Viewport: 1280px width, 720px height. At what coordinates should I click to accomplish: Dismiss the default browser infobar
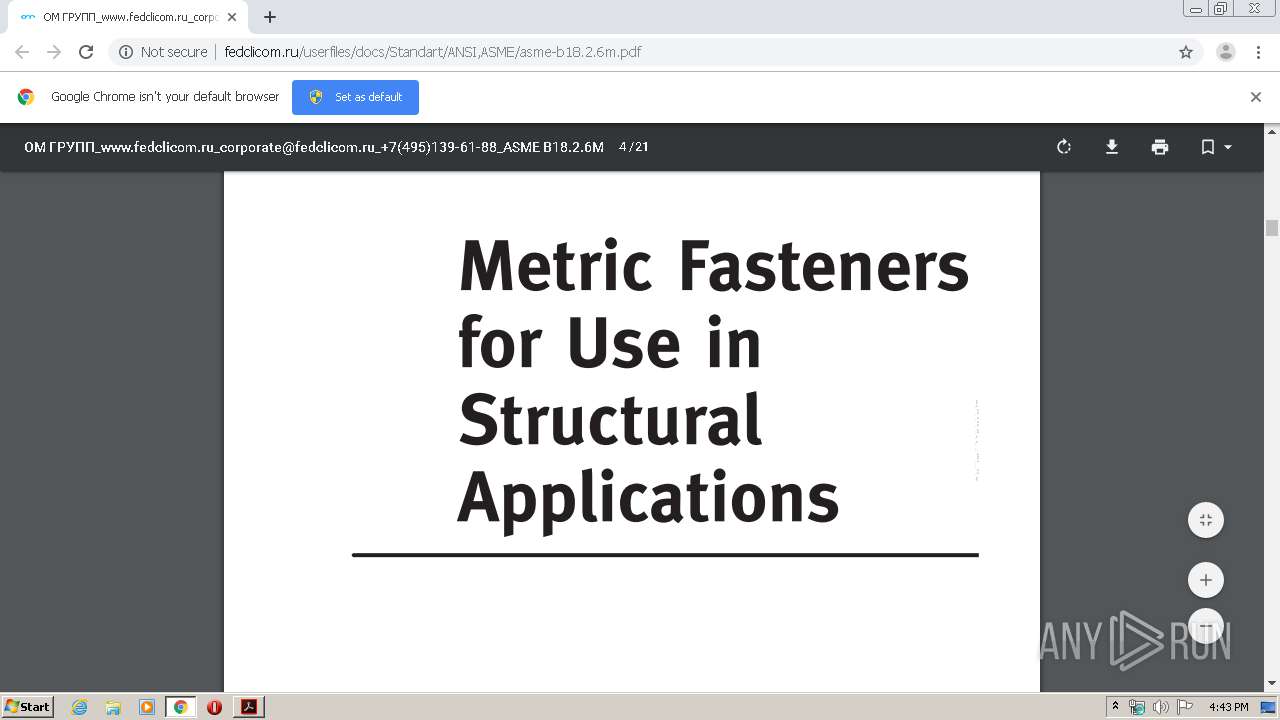click(1256, 97)
